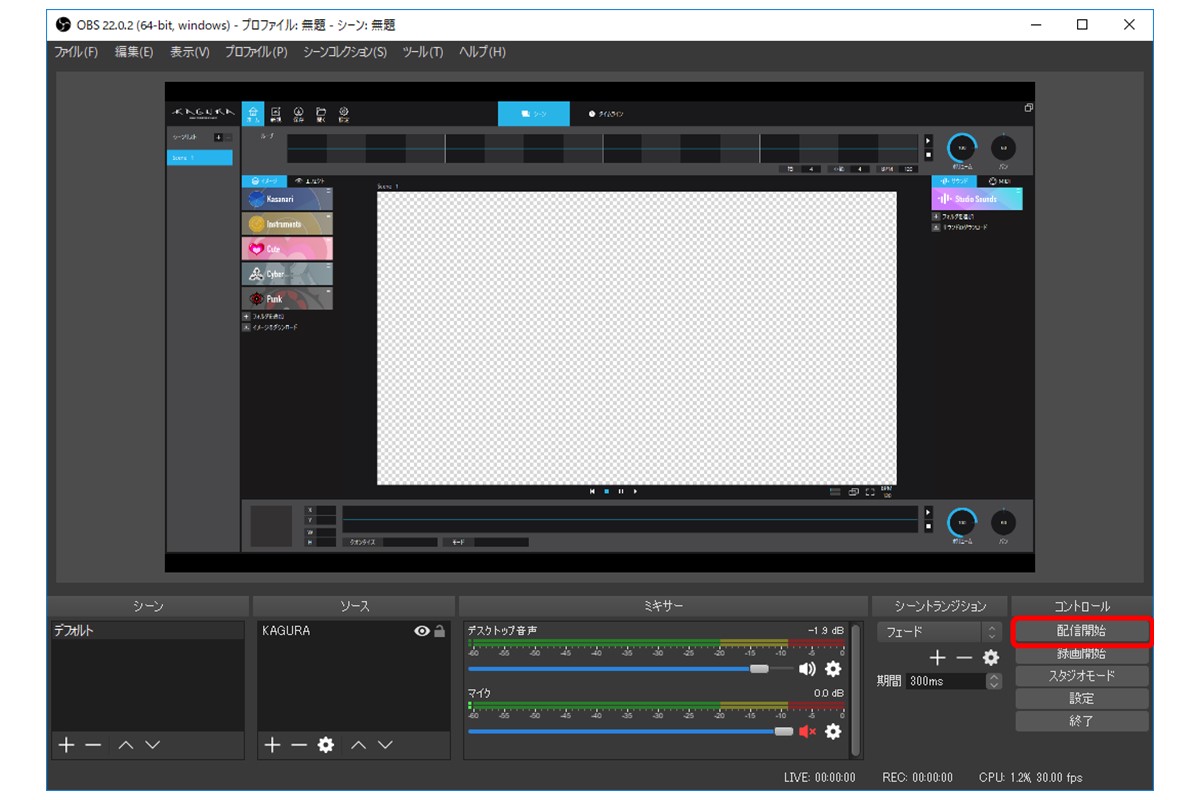Click the mixer panel vertical scrollbar
This screenshot has height=800, width=1200.
click(x=855, y=690)
